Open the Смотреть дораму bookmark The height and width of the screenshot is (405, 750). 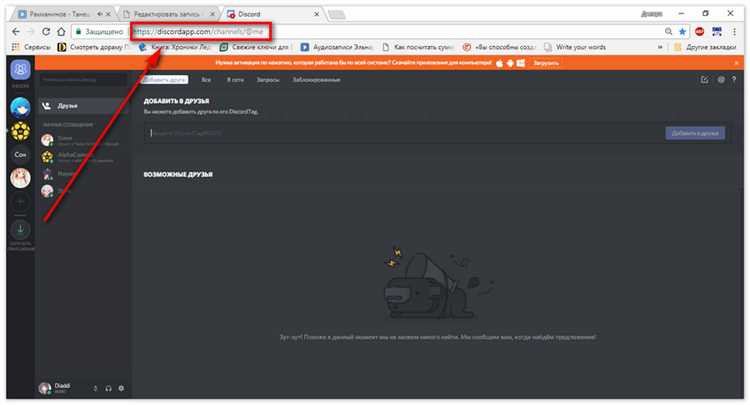pyautogui.click(x=93, y=47)
